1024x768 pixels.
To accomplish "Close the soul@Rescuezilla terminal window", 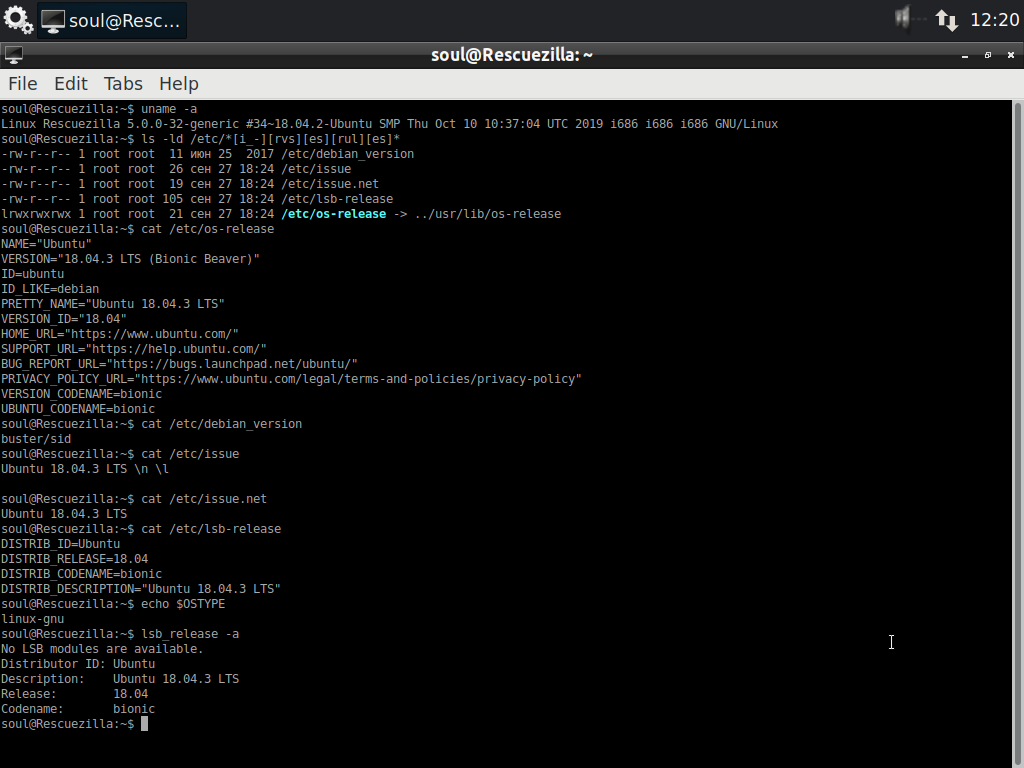I will click(x=1010, y=56).
